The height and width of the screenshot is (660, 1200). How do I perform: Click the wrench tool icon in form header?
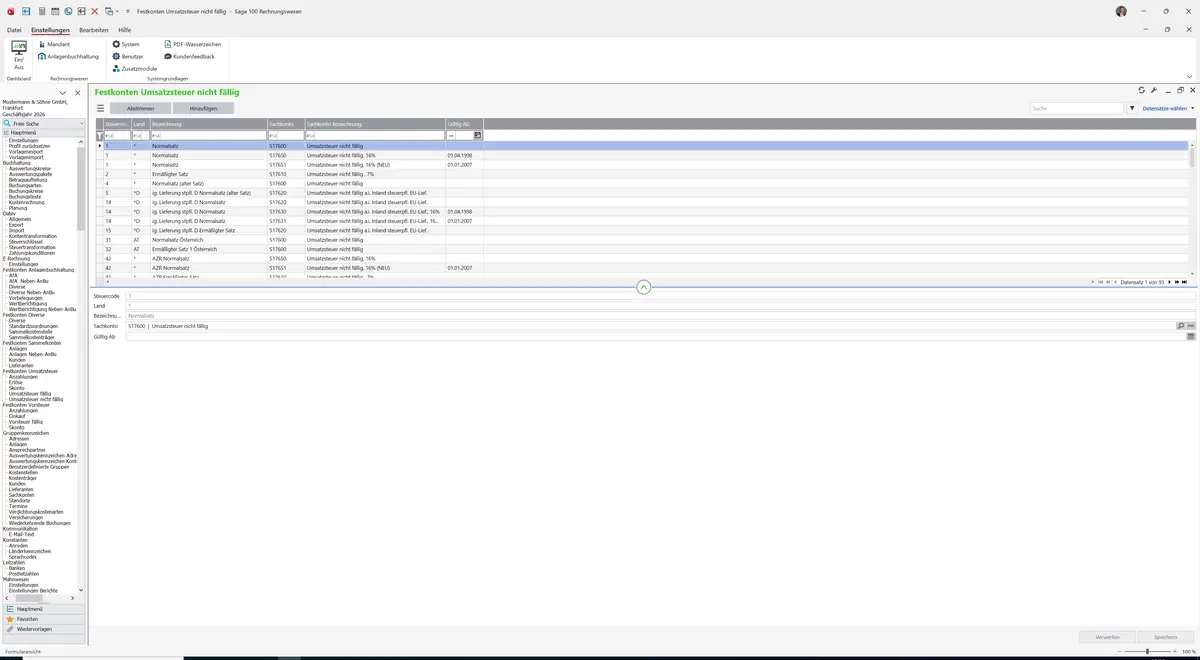[x=1154, y=90]
